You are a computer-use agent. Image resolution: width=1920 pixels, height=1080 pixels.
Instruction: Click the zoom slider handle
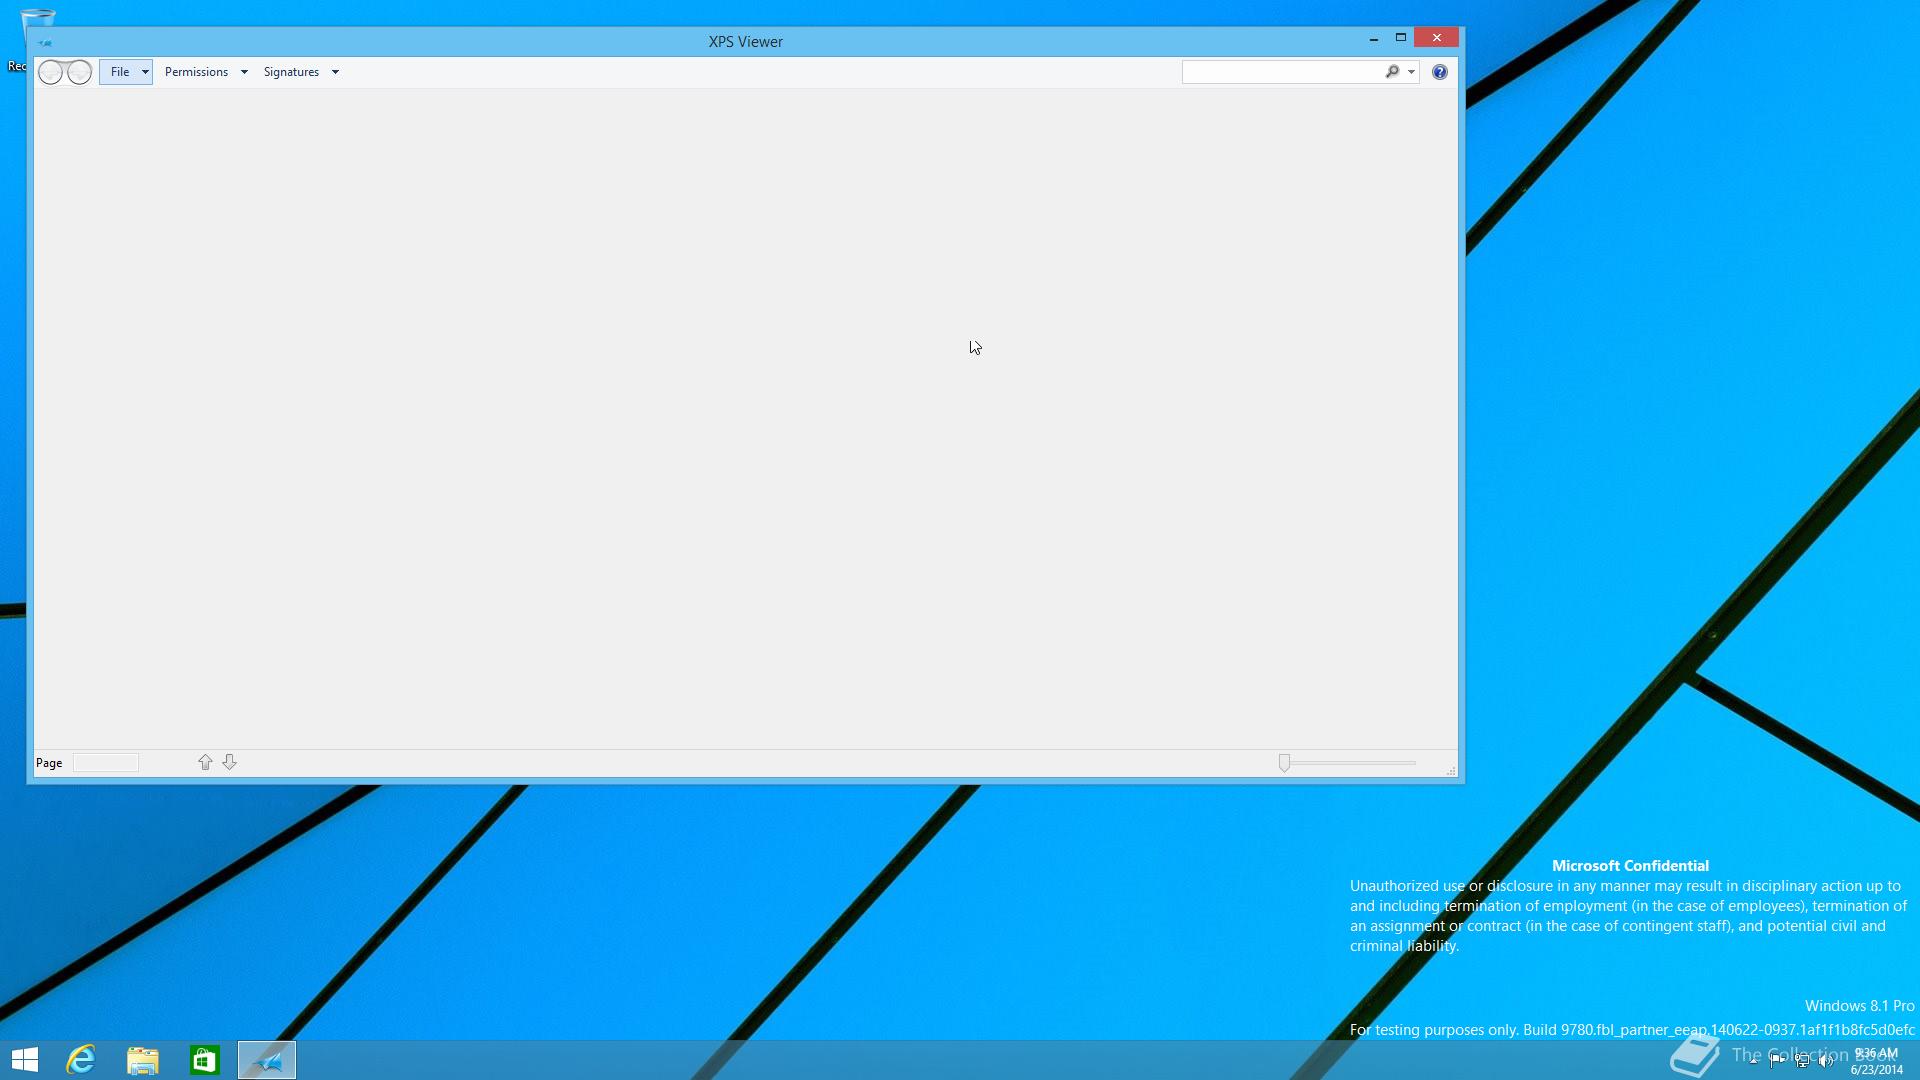[x=1284, y=763]
